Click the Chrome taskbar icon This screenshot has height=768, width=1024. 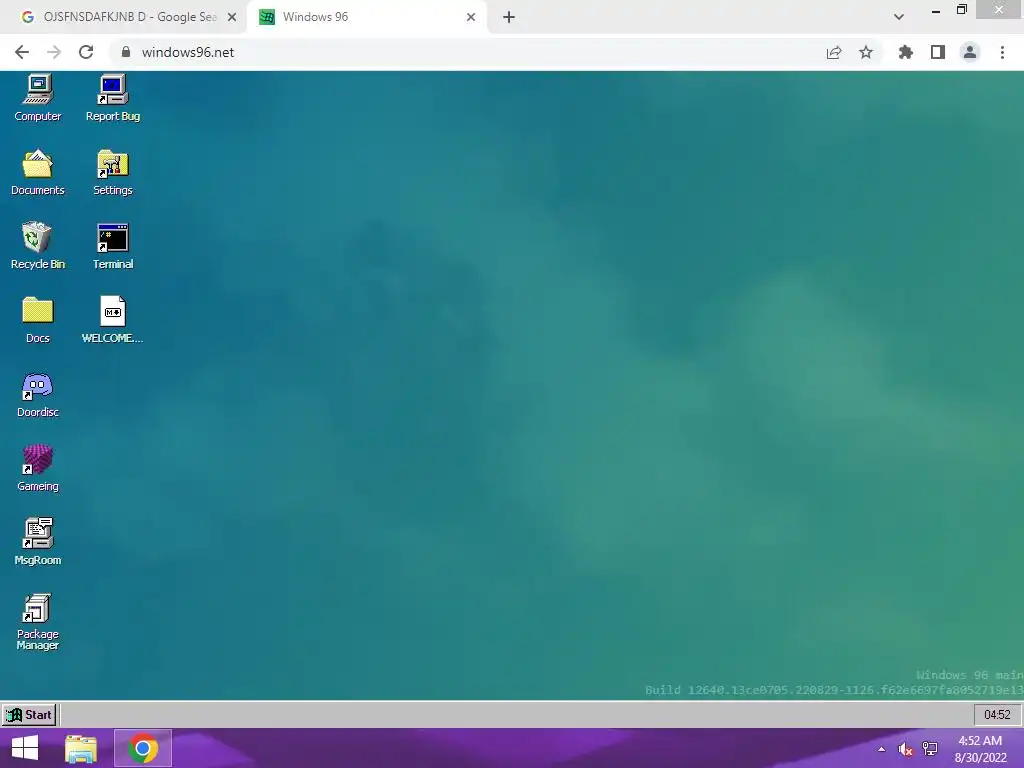tap(143, 748)
